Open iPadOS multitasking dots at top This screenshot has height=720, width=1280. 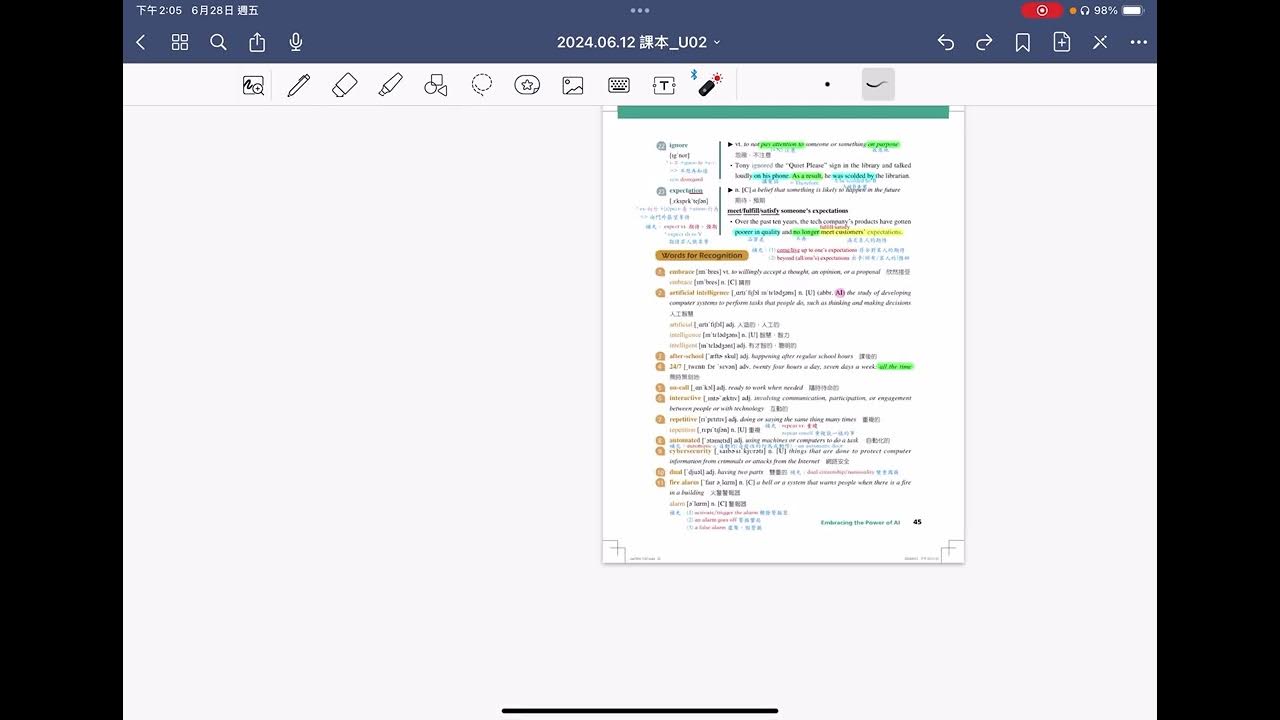click(x=640, y=10)
